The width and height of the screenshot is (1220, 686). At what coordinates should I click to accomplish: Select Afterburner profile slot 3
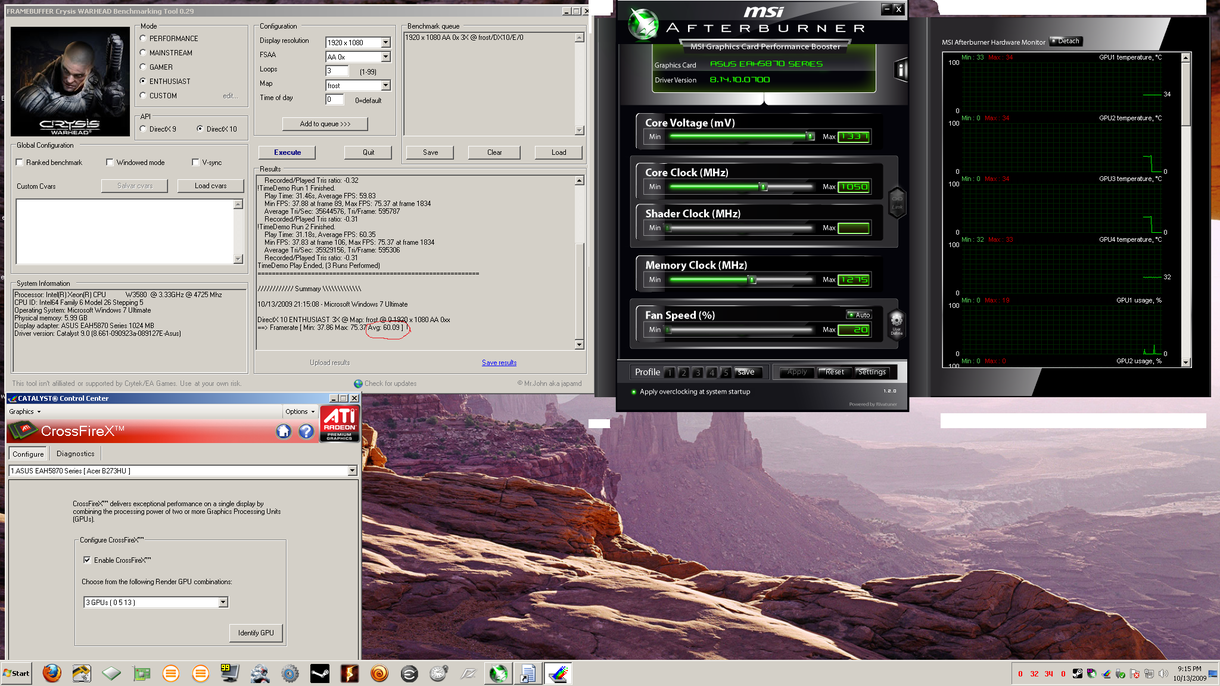pyautogui.click(x=697, y=372)
